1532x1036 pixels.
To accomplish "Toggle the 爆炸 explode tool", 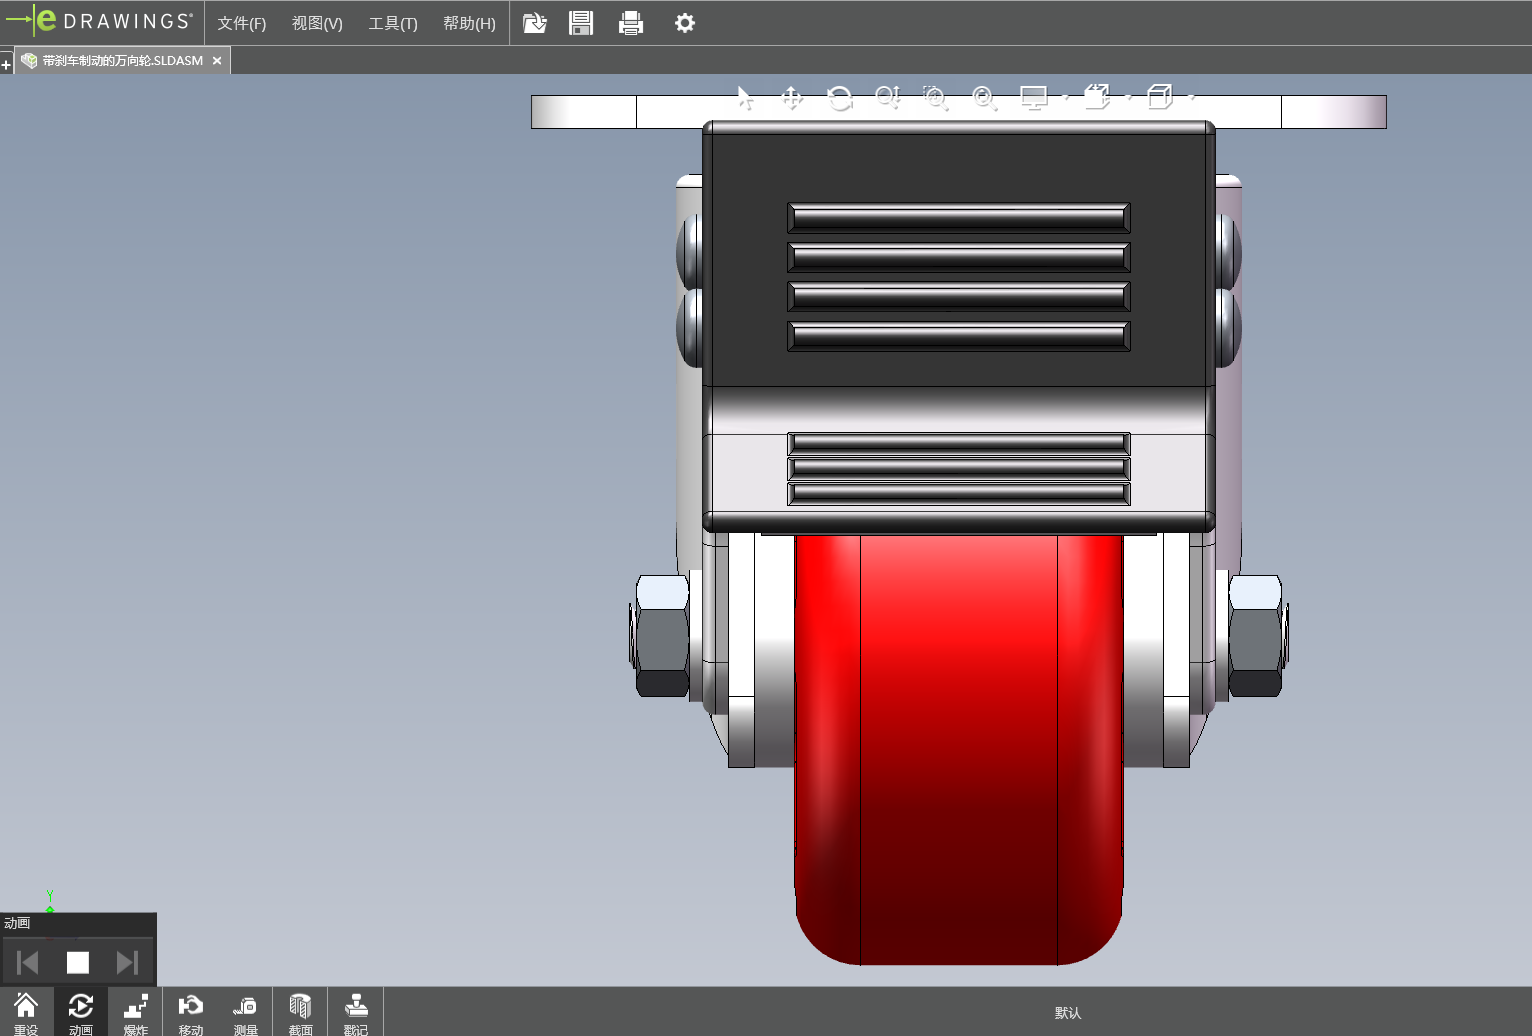I will point(136,1012).
